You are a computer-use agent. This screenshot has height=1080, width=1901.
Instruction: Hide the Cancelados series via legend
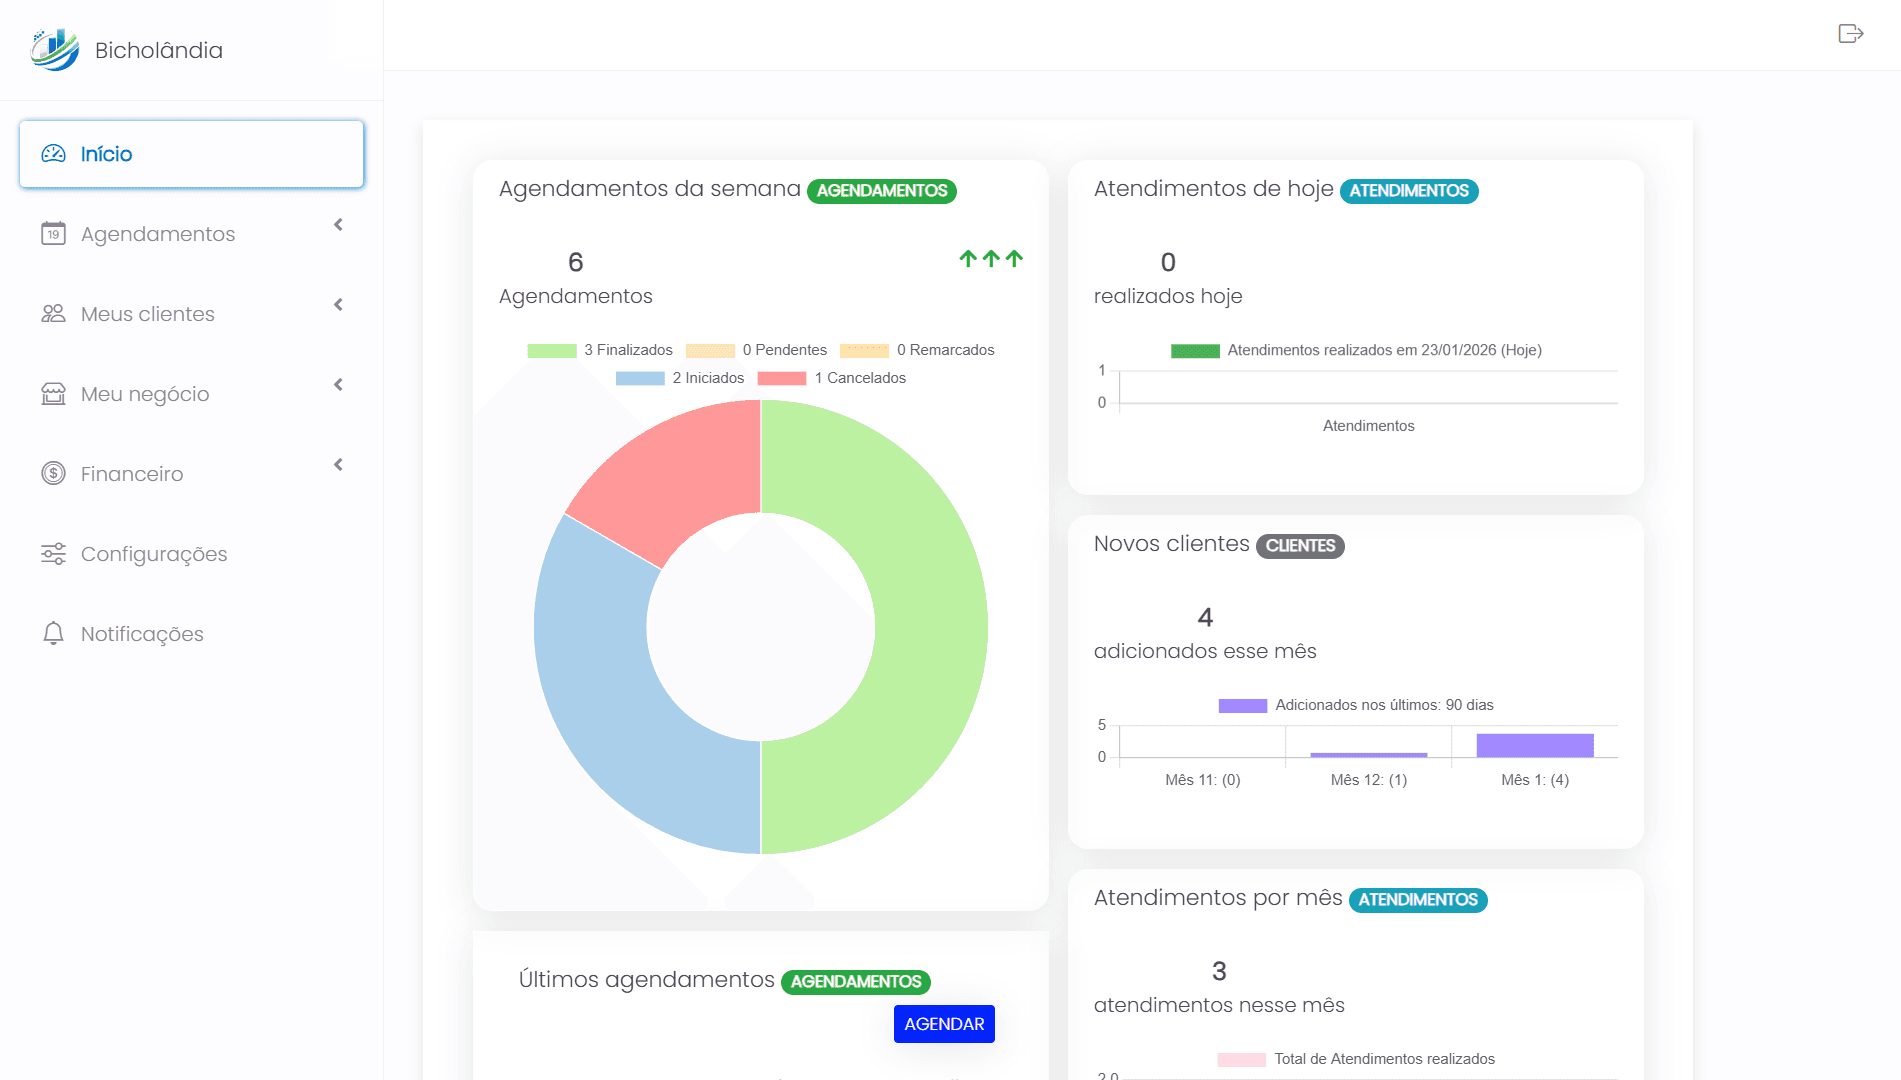coord(832,378)
